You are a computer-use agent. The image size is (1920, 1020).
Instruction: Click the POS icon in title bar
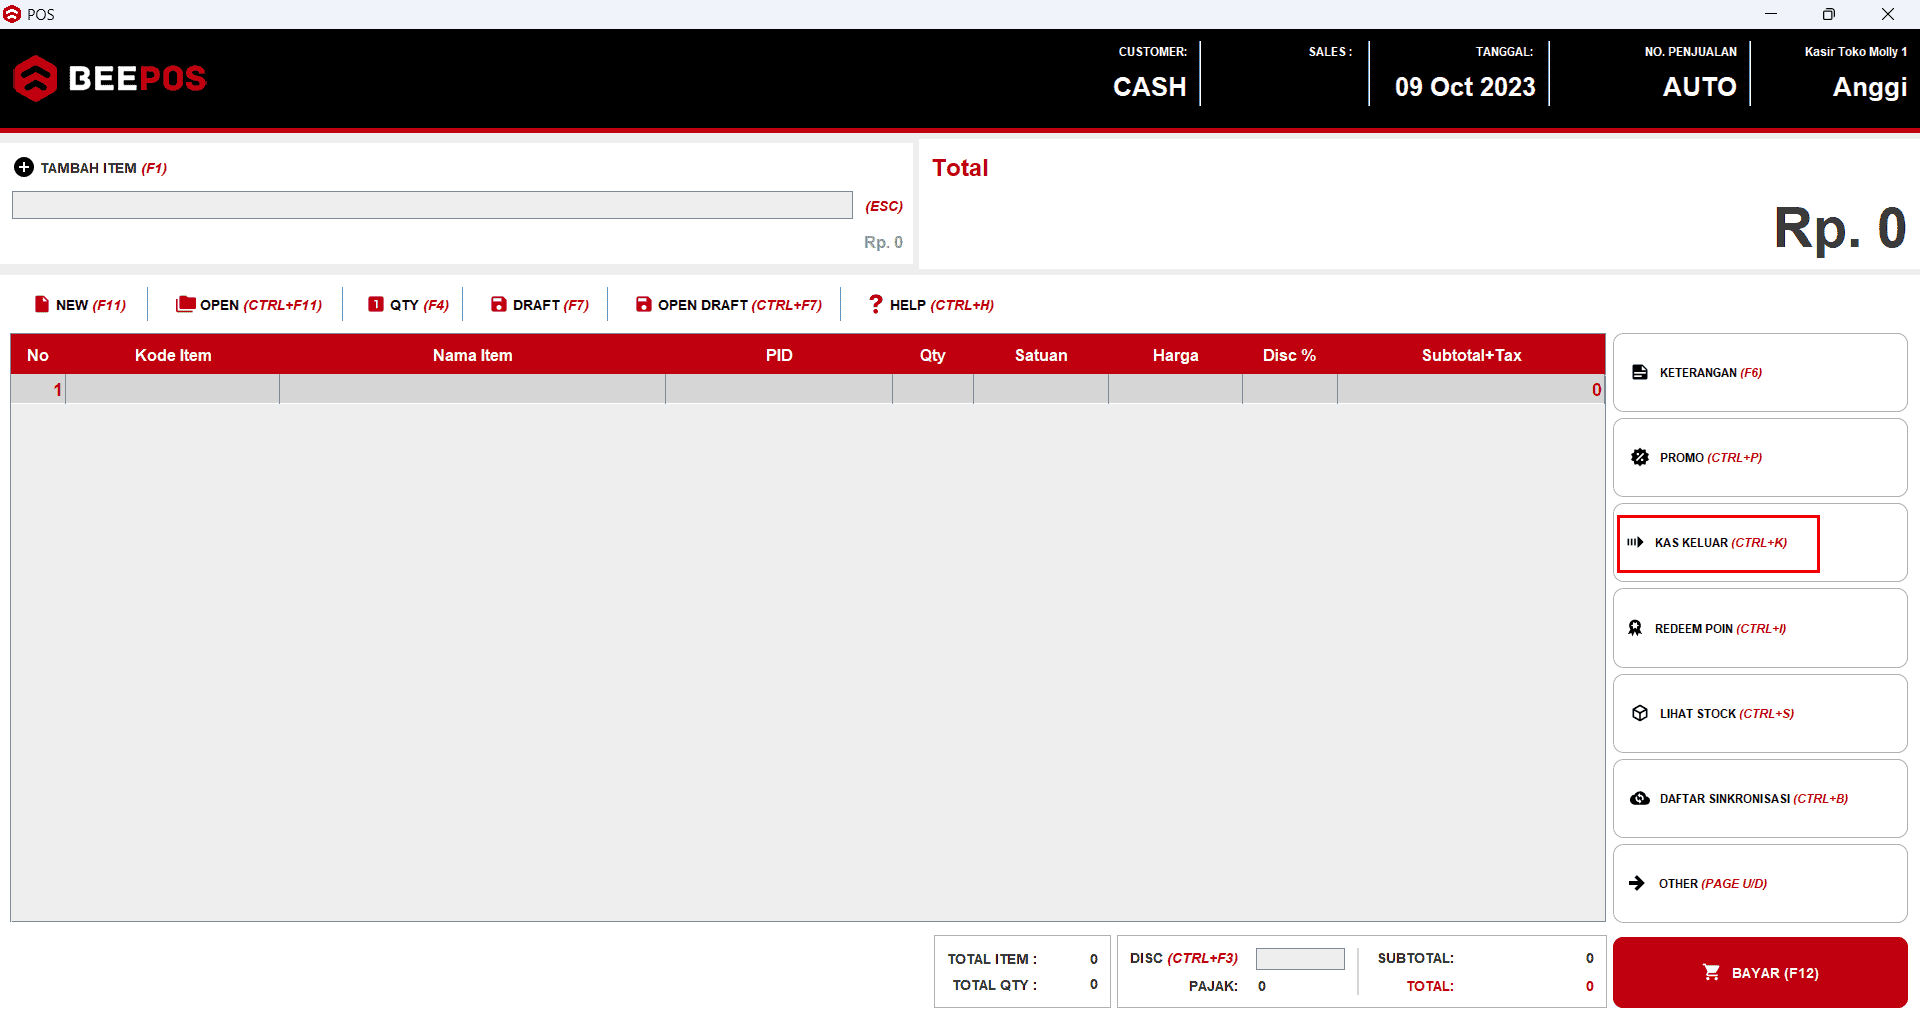pos(12,14)
